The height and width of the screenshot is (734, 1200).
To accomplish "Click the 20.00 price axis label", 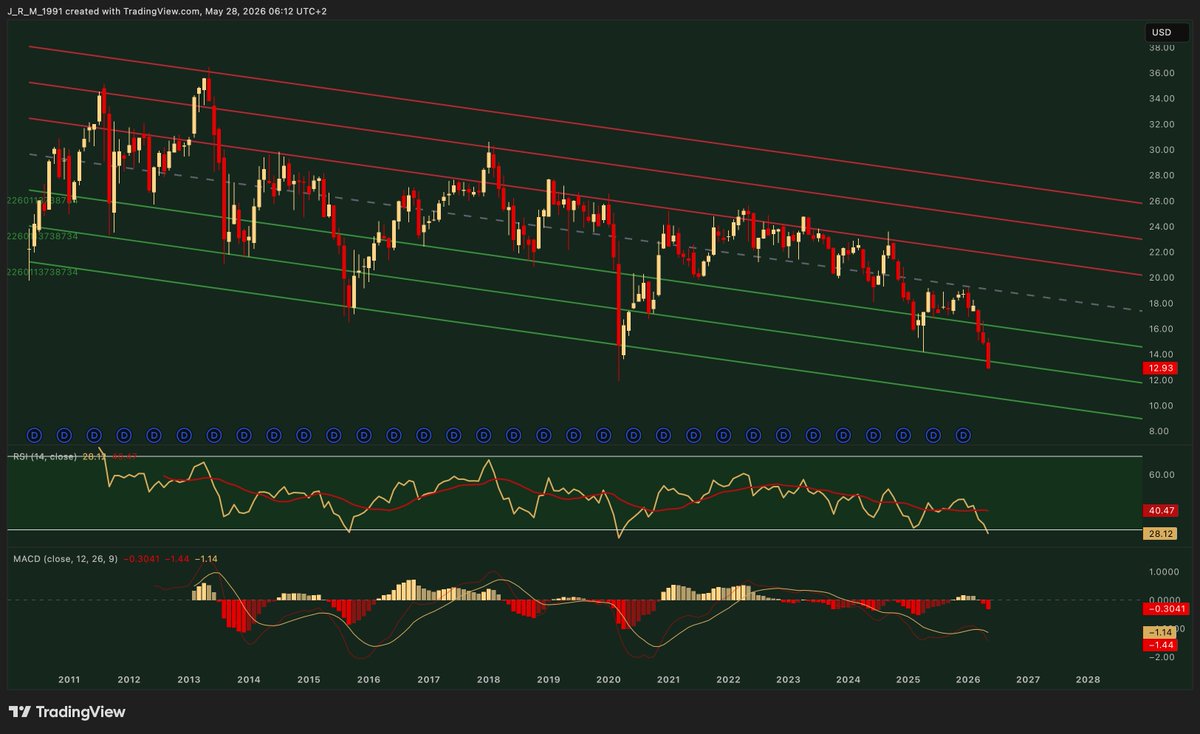I will (x=1161, y=277).
